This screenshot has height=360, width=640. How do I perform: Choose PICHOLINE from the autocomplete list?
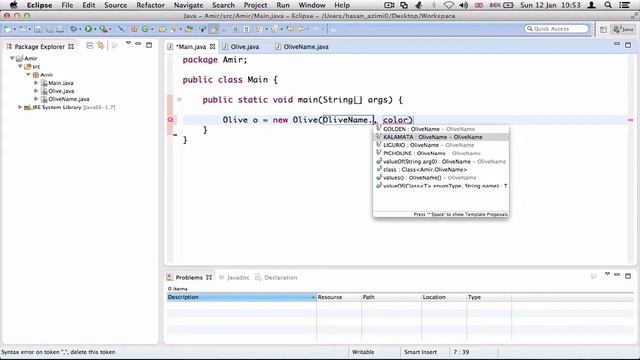point(441,153)
